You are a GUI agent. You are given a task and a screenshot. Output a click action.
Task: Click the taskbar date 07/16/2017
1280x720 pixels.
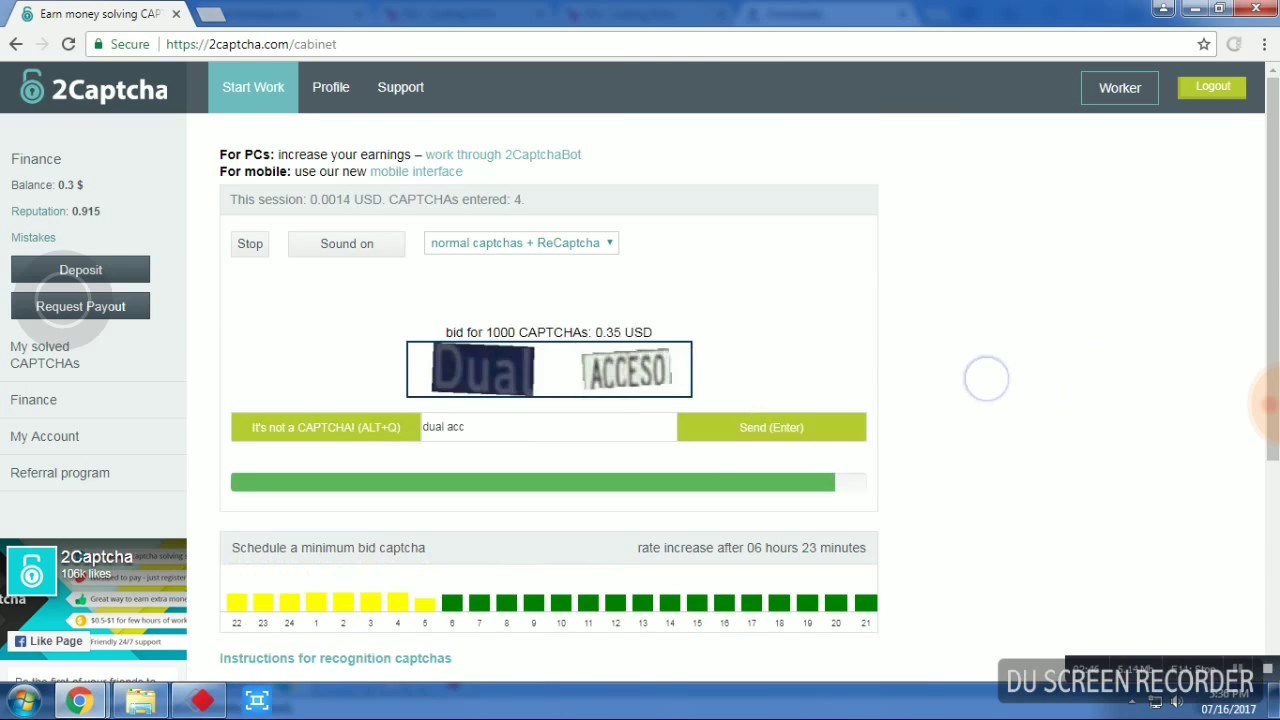click(x=1228, y=709)
